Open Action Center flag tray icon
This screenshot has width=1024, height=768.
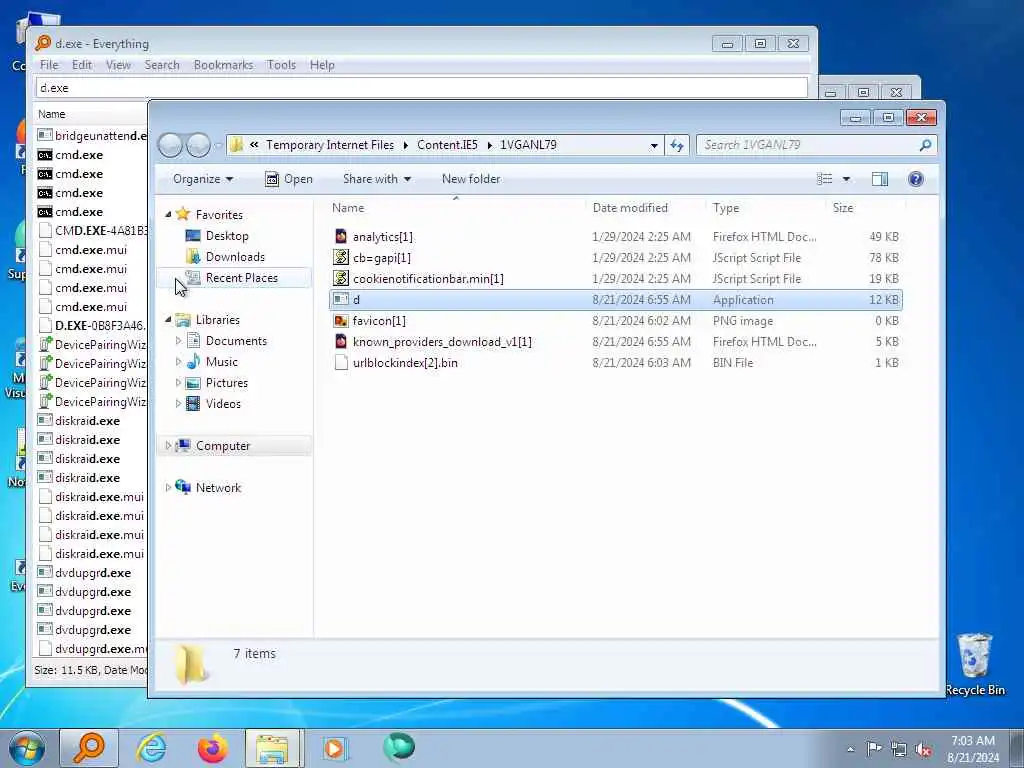[874, 748]
